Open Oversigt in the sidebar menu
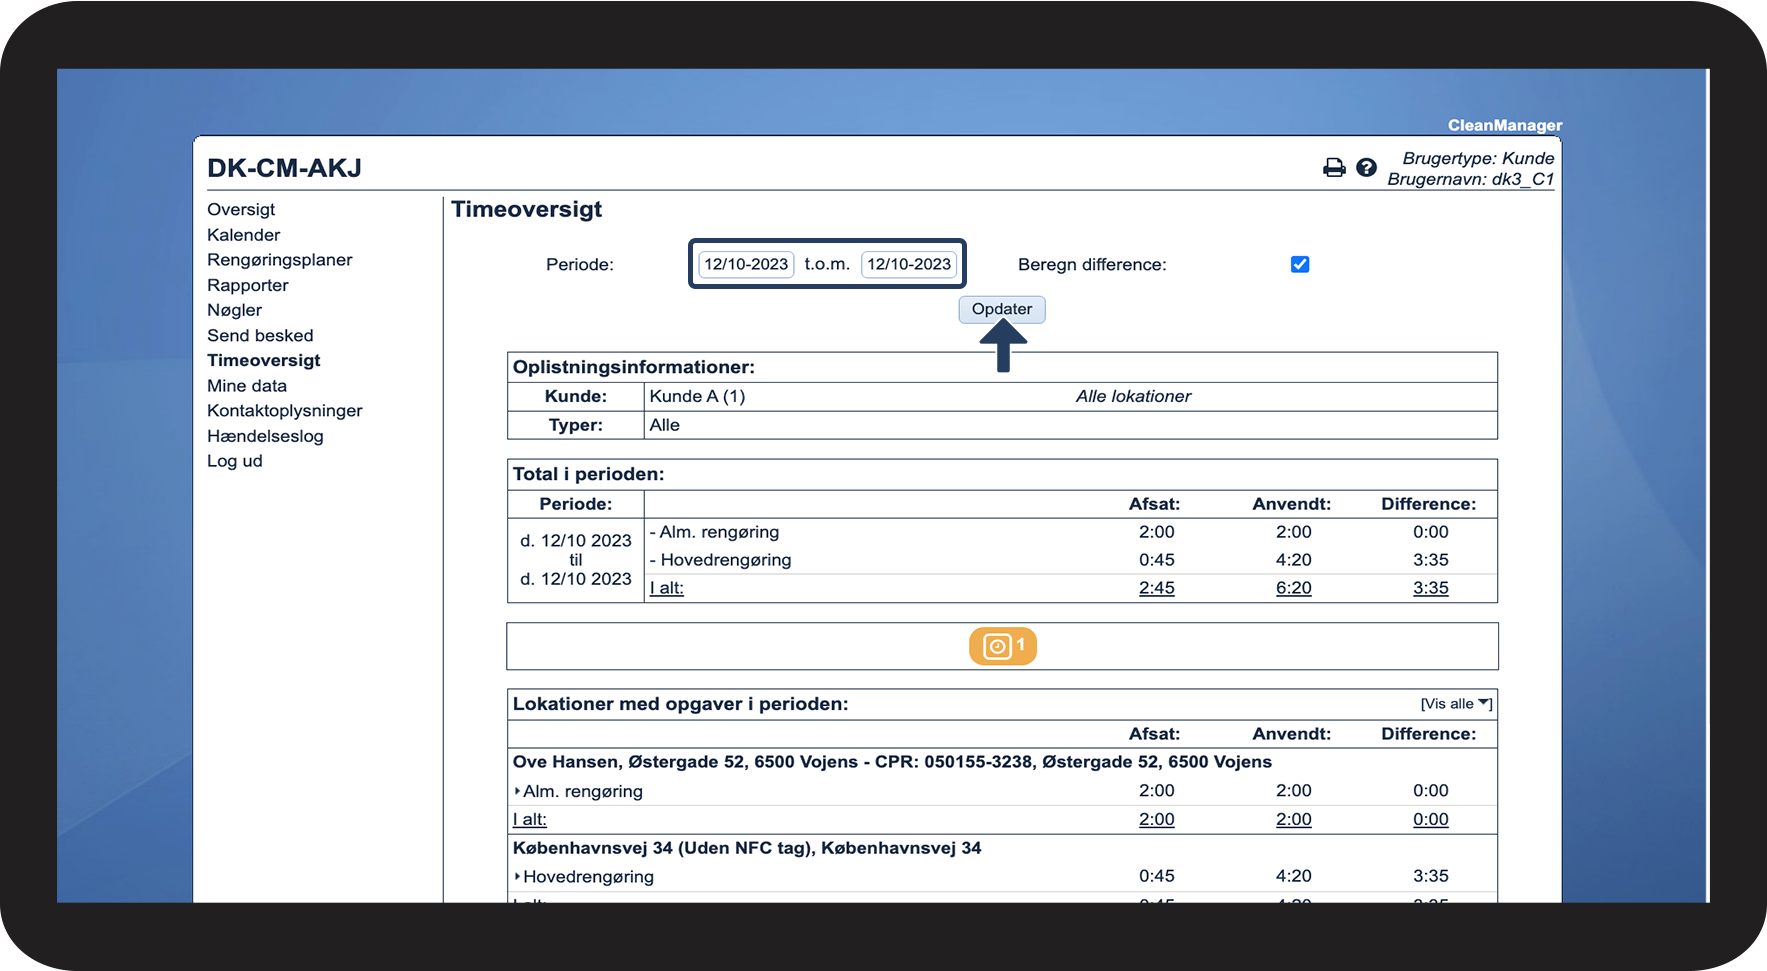 point(241,210)
